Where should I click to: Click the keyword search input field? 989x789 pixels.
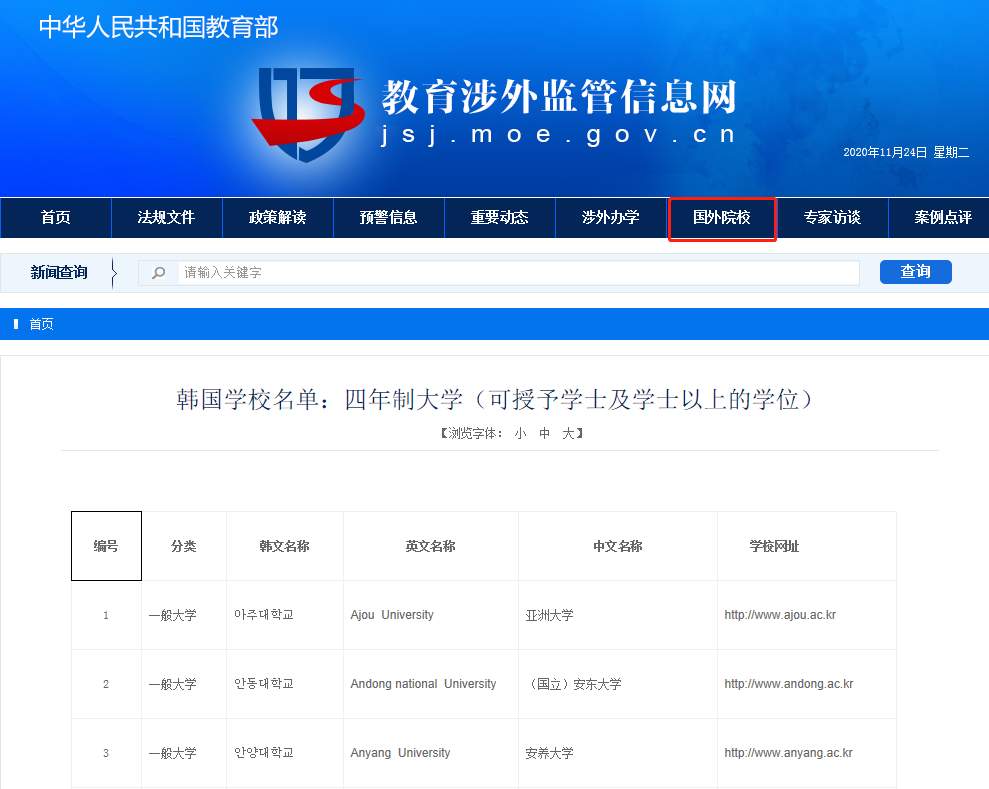click(x=518, y=272)
